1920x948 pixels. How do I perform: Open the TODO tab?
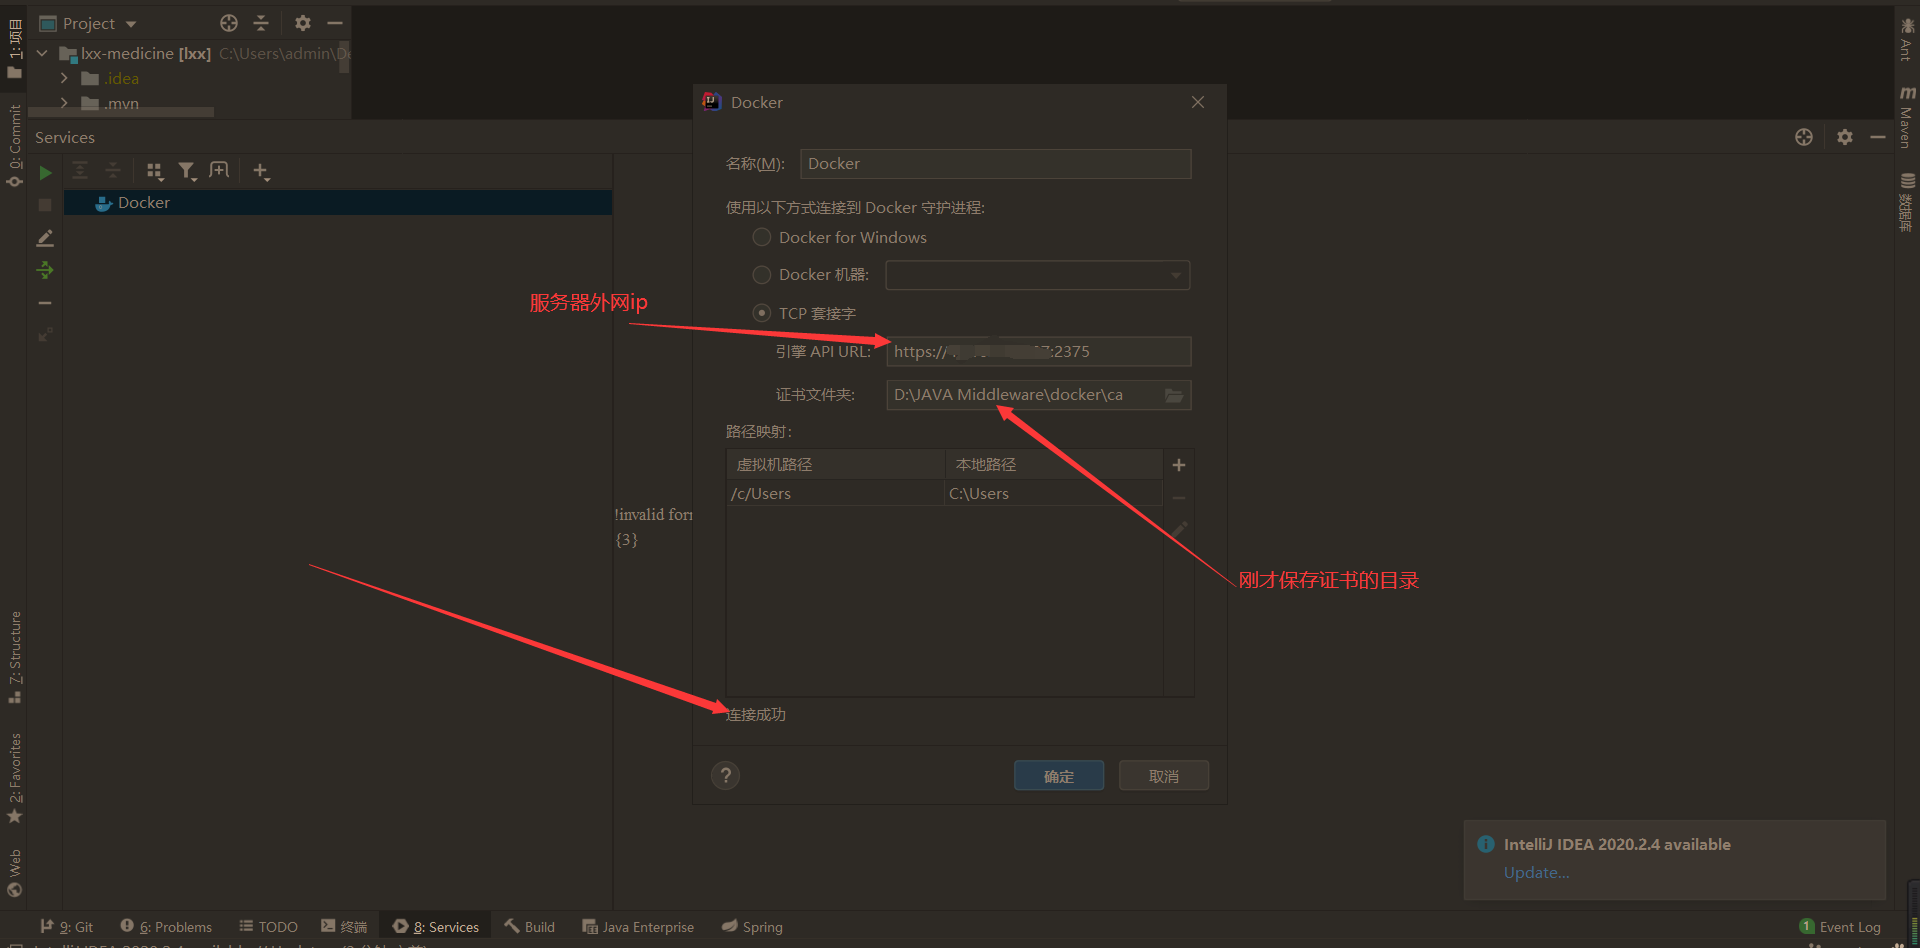pyautogui.click(x=269, y=927)
